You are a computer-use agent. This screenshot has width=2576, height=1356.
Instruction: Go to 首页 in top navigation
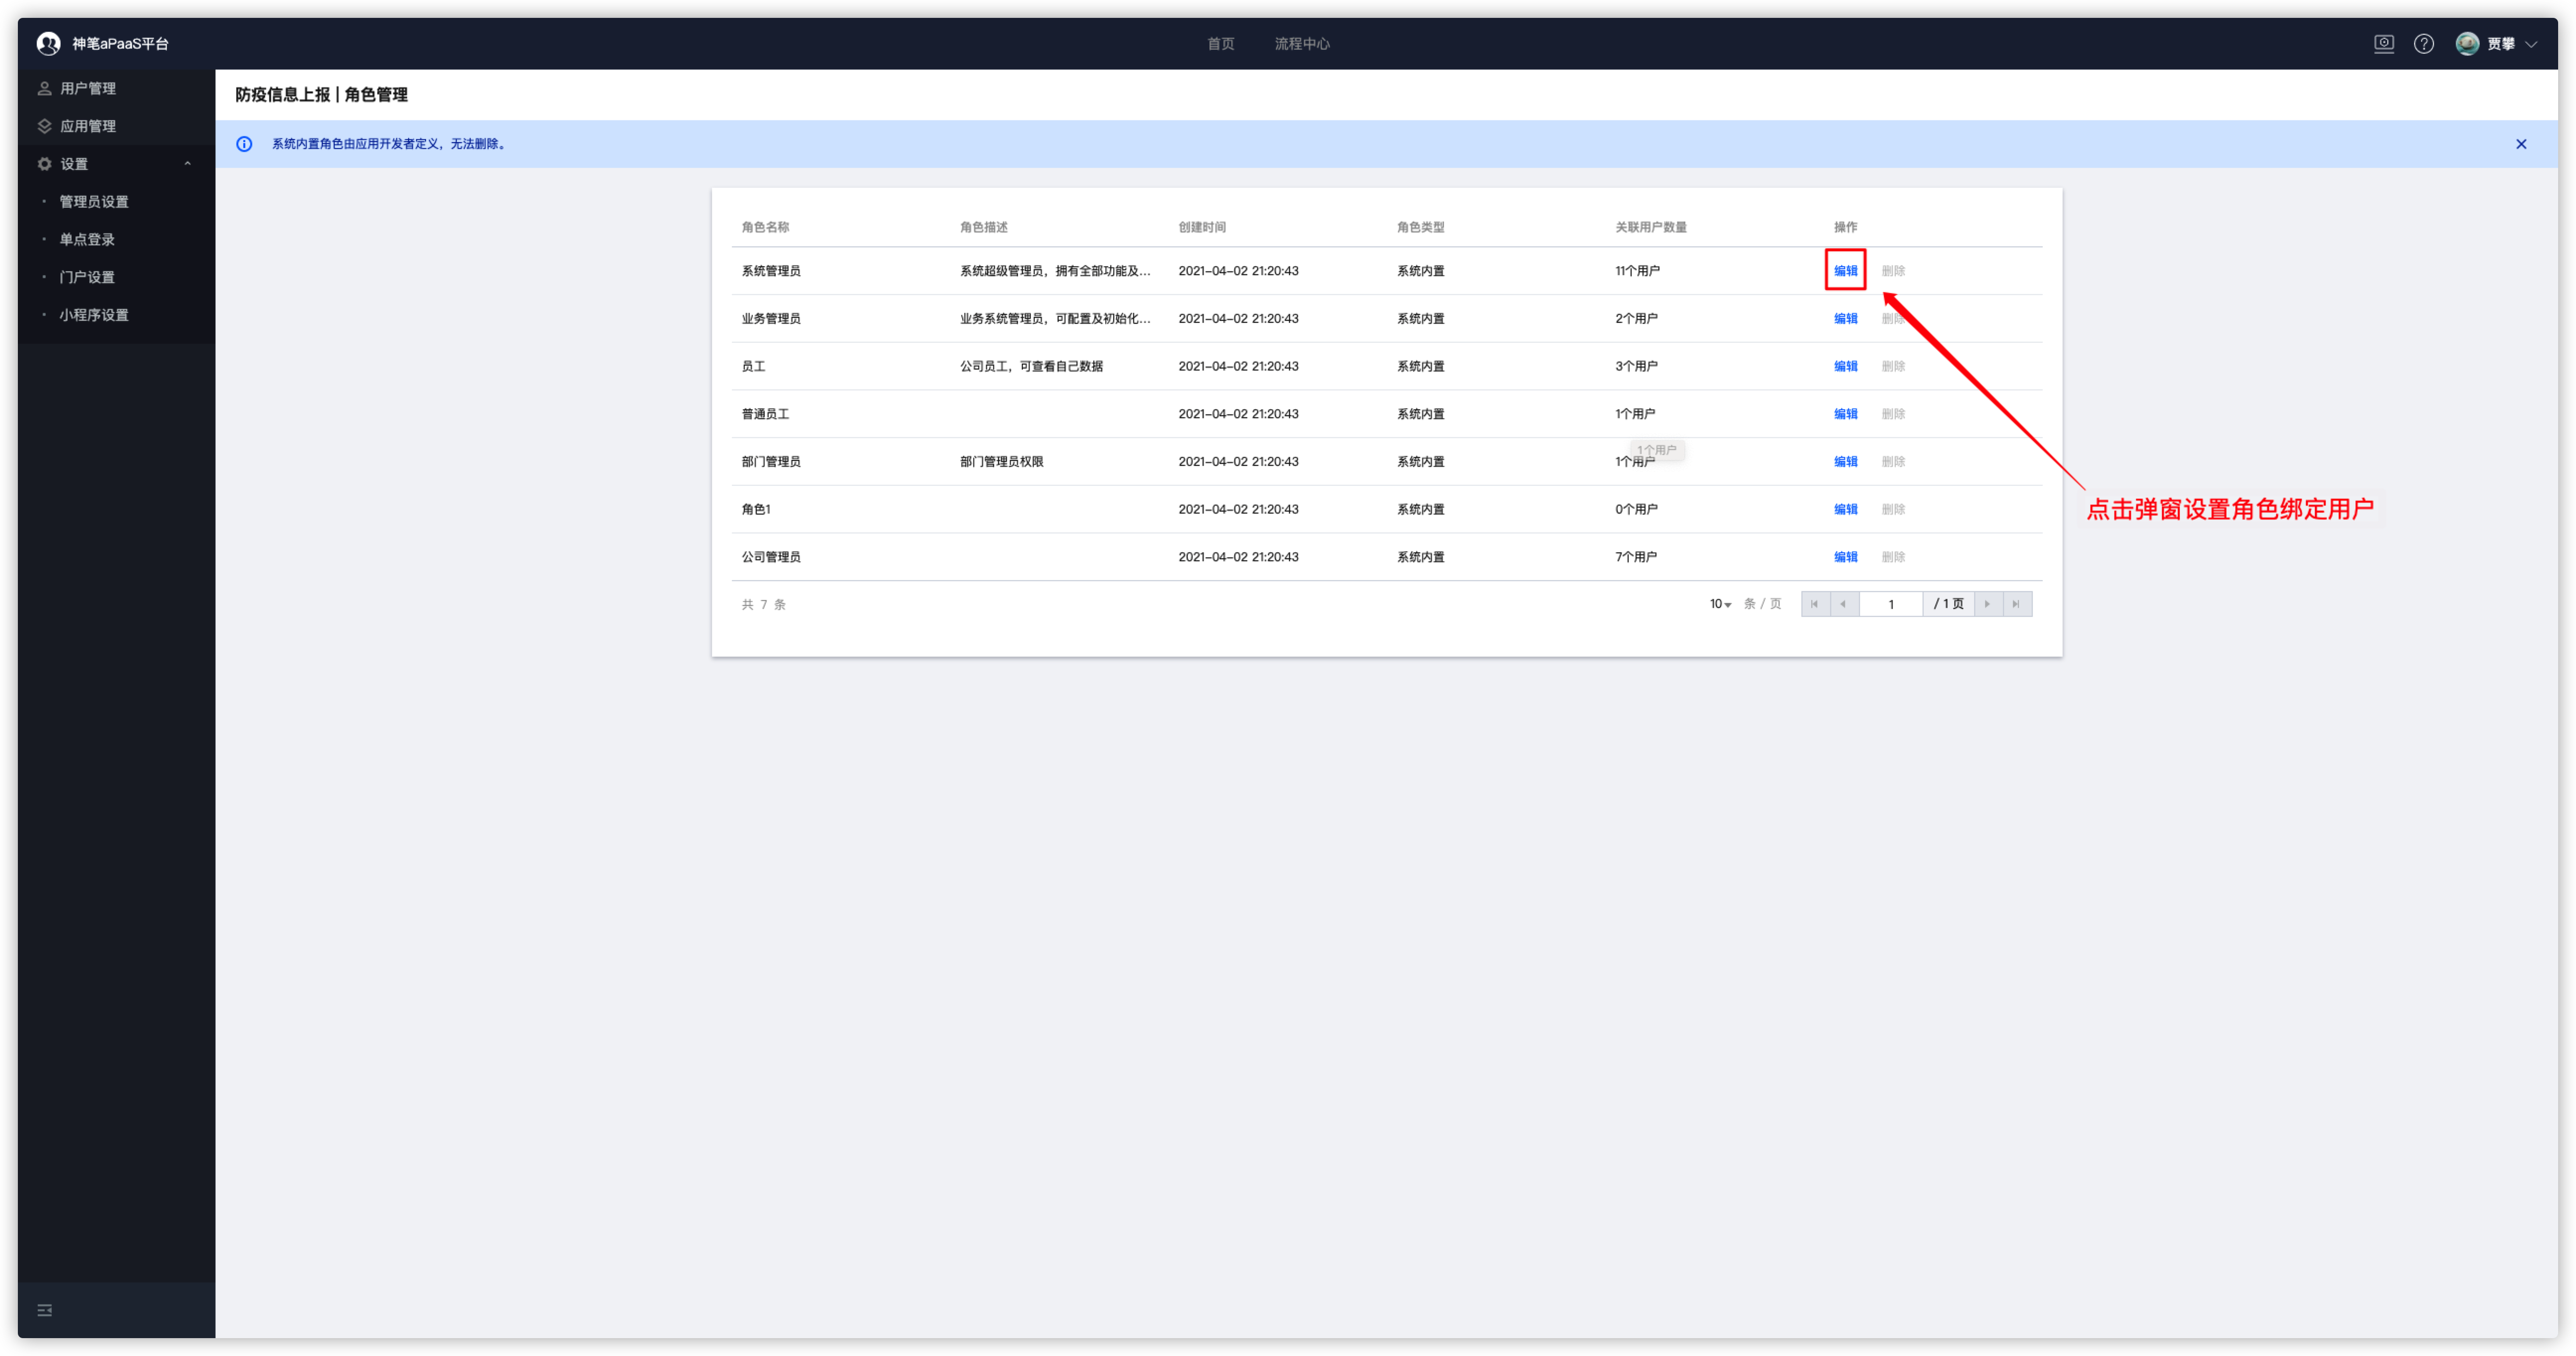(1220, 44)
